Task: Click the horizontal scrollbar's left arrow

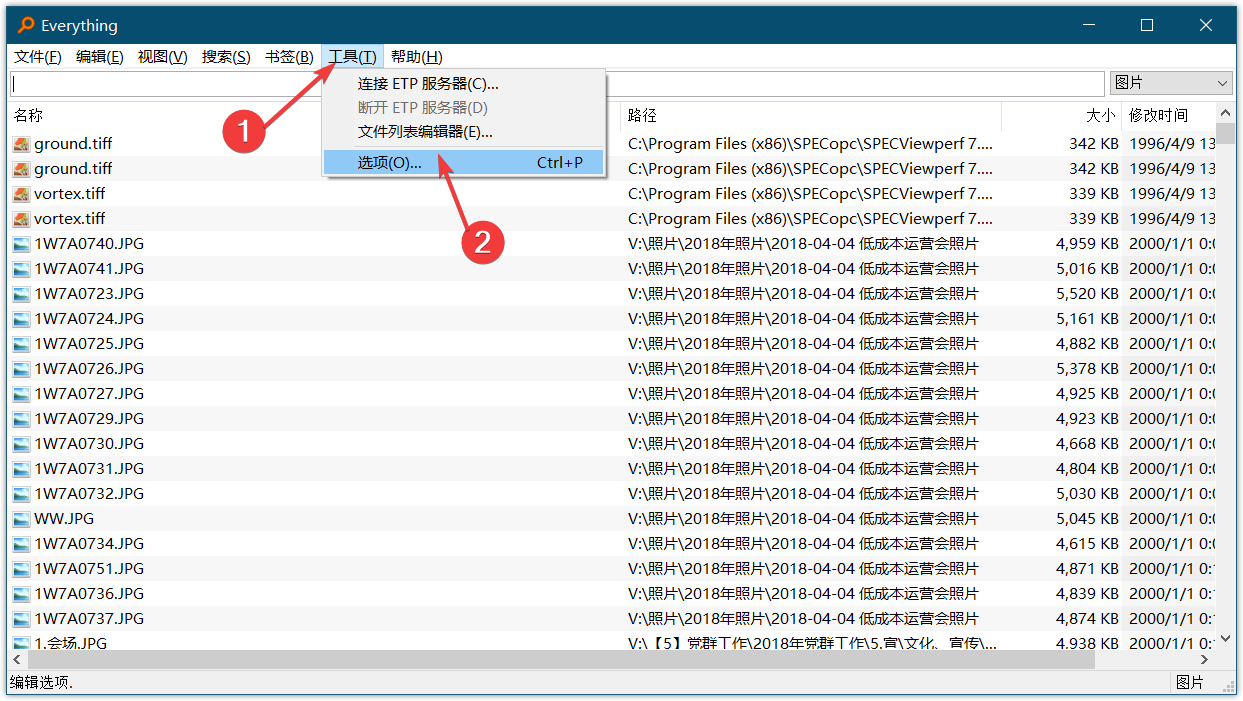Action: point(17,660)
